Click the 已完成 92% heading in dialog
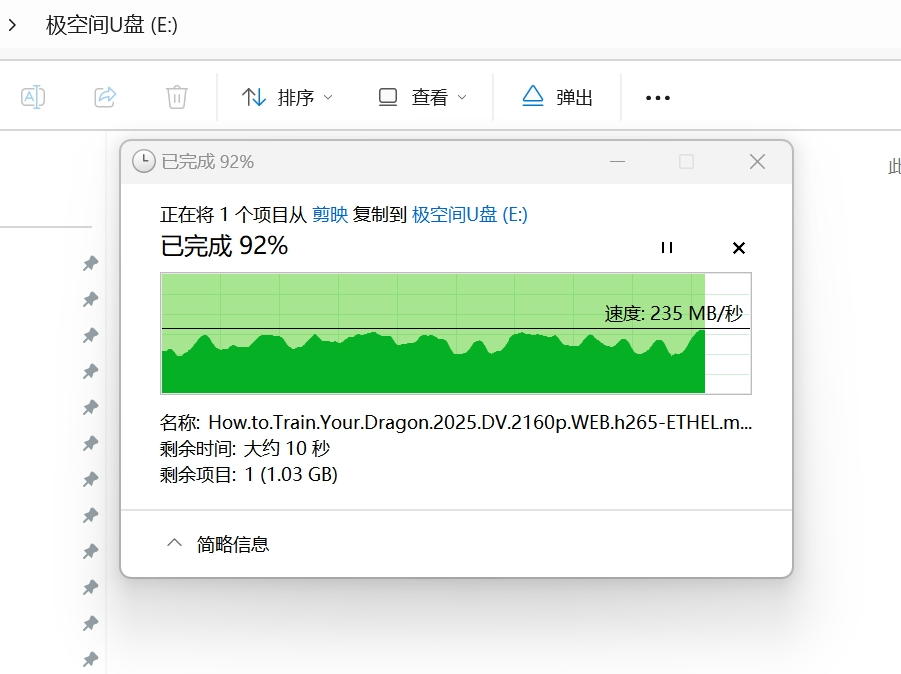This screenshot has width=901, height=674. point(224,246)
